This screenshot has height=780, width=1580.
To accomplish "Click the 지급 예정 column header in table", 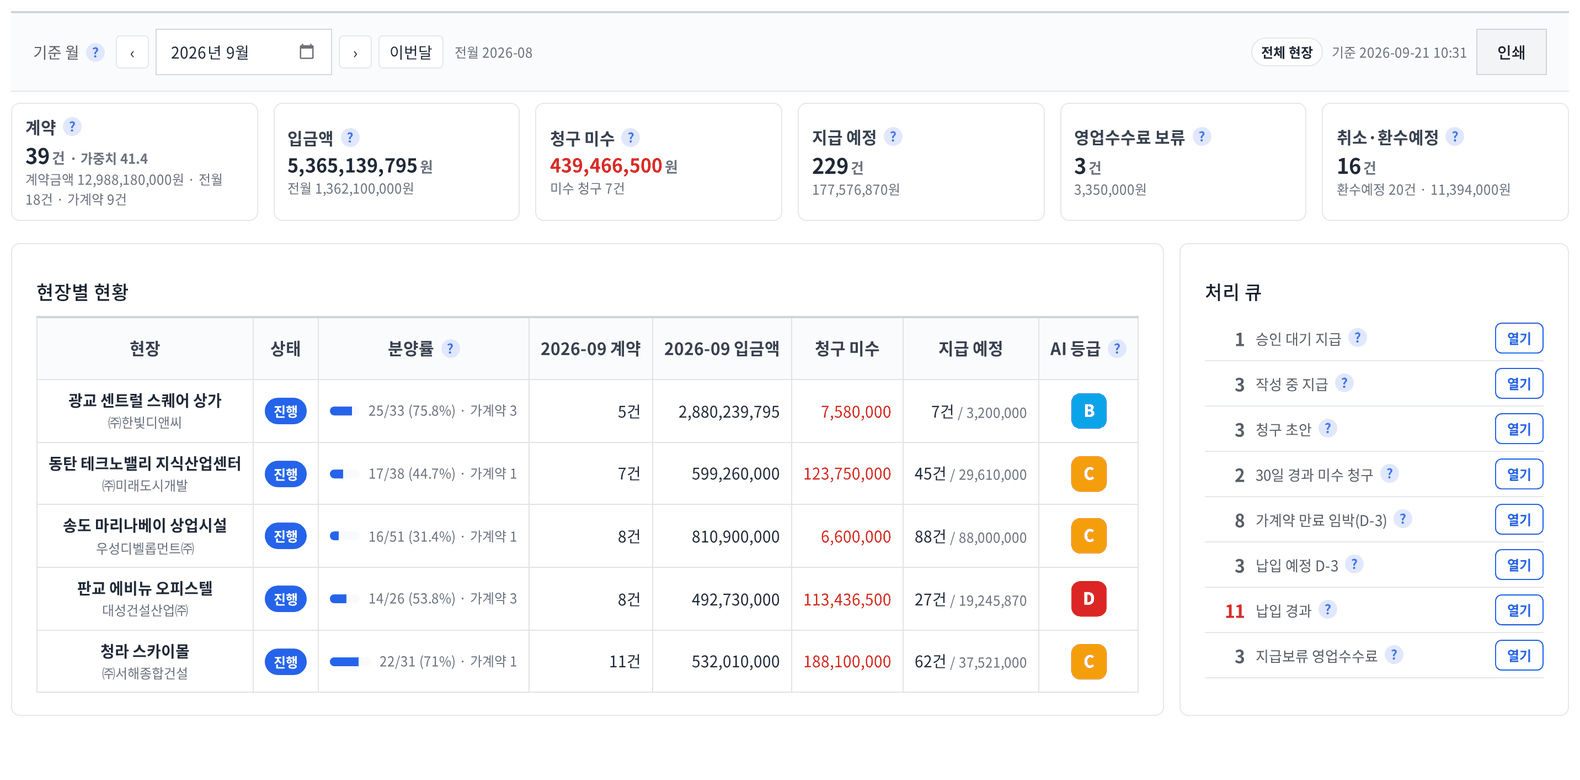I will point(970,348).
